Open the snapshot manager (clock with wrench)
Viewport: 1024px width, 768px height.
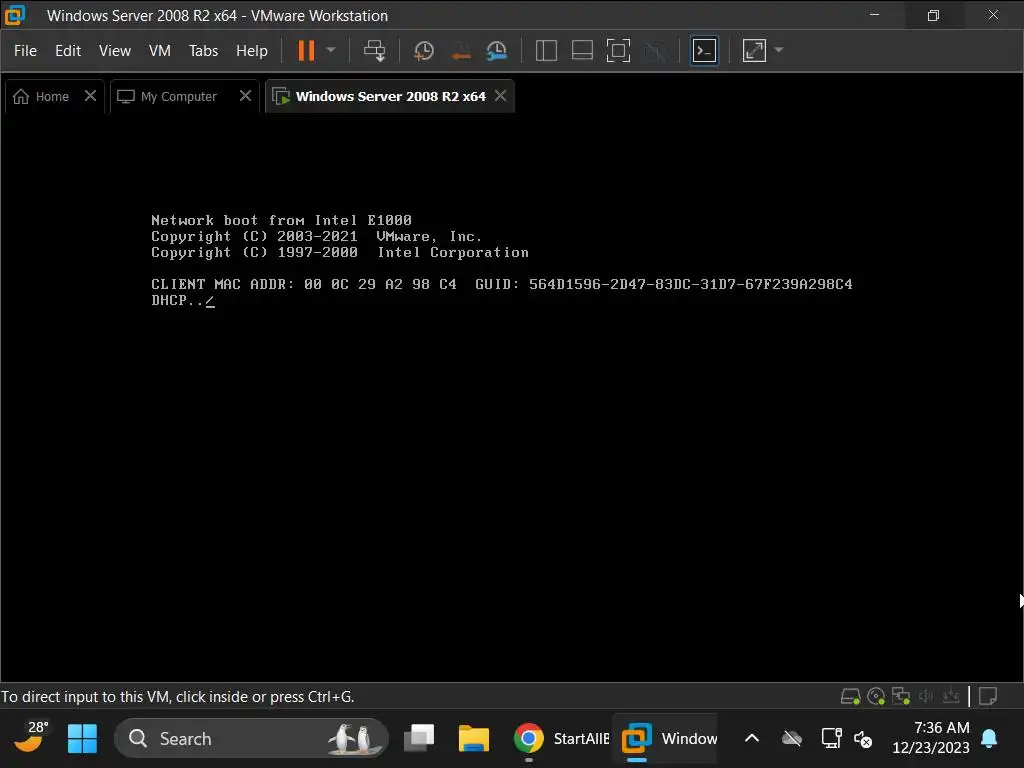click(497, 50)
